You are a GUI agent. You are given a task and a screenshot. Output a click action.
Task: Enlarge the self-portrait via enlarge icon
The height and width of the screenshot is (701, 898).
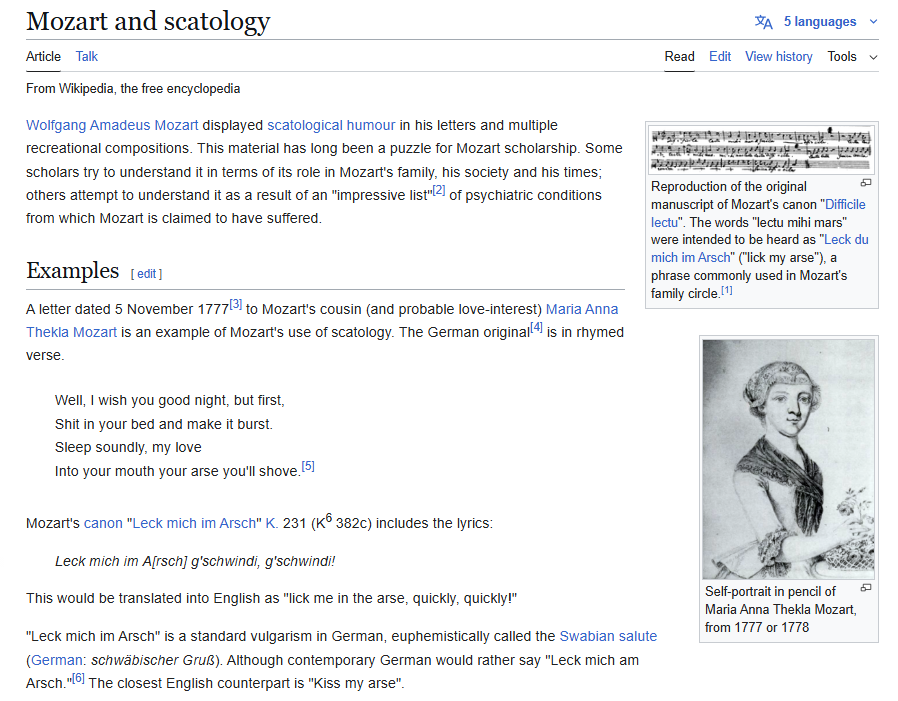tap(866, 588)
